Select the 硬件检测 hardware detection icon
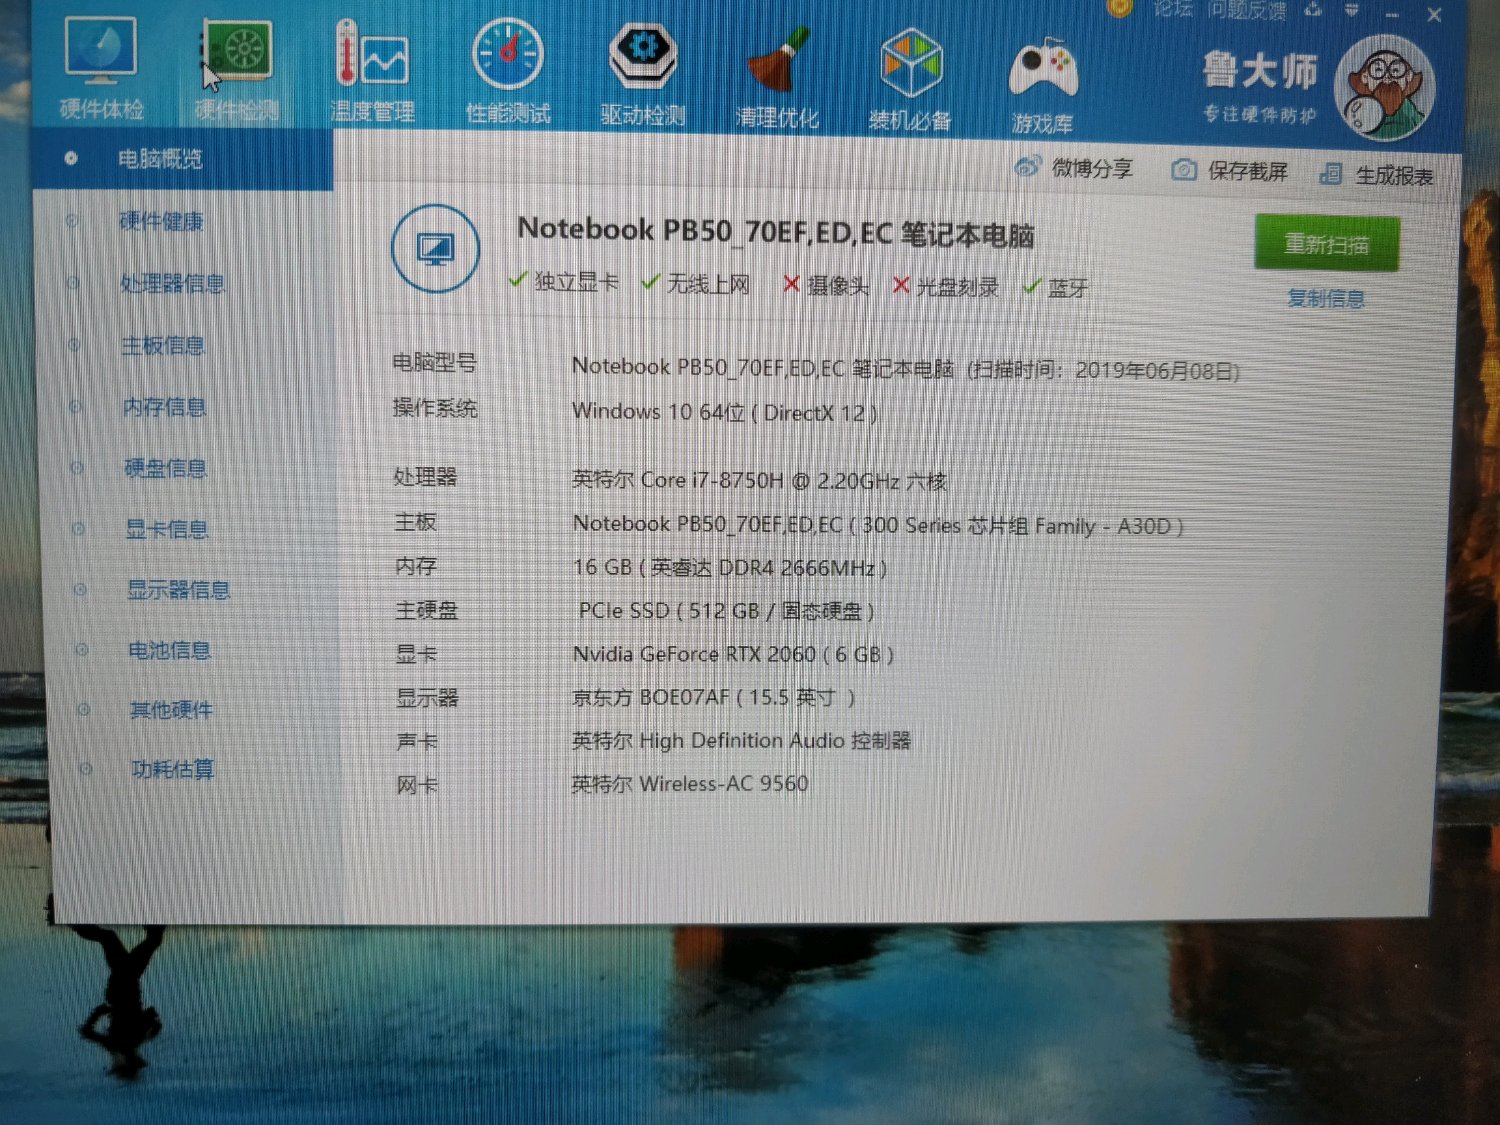This screenshot has height=1125, width=1500. [x=236, y=69]
